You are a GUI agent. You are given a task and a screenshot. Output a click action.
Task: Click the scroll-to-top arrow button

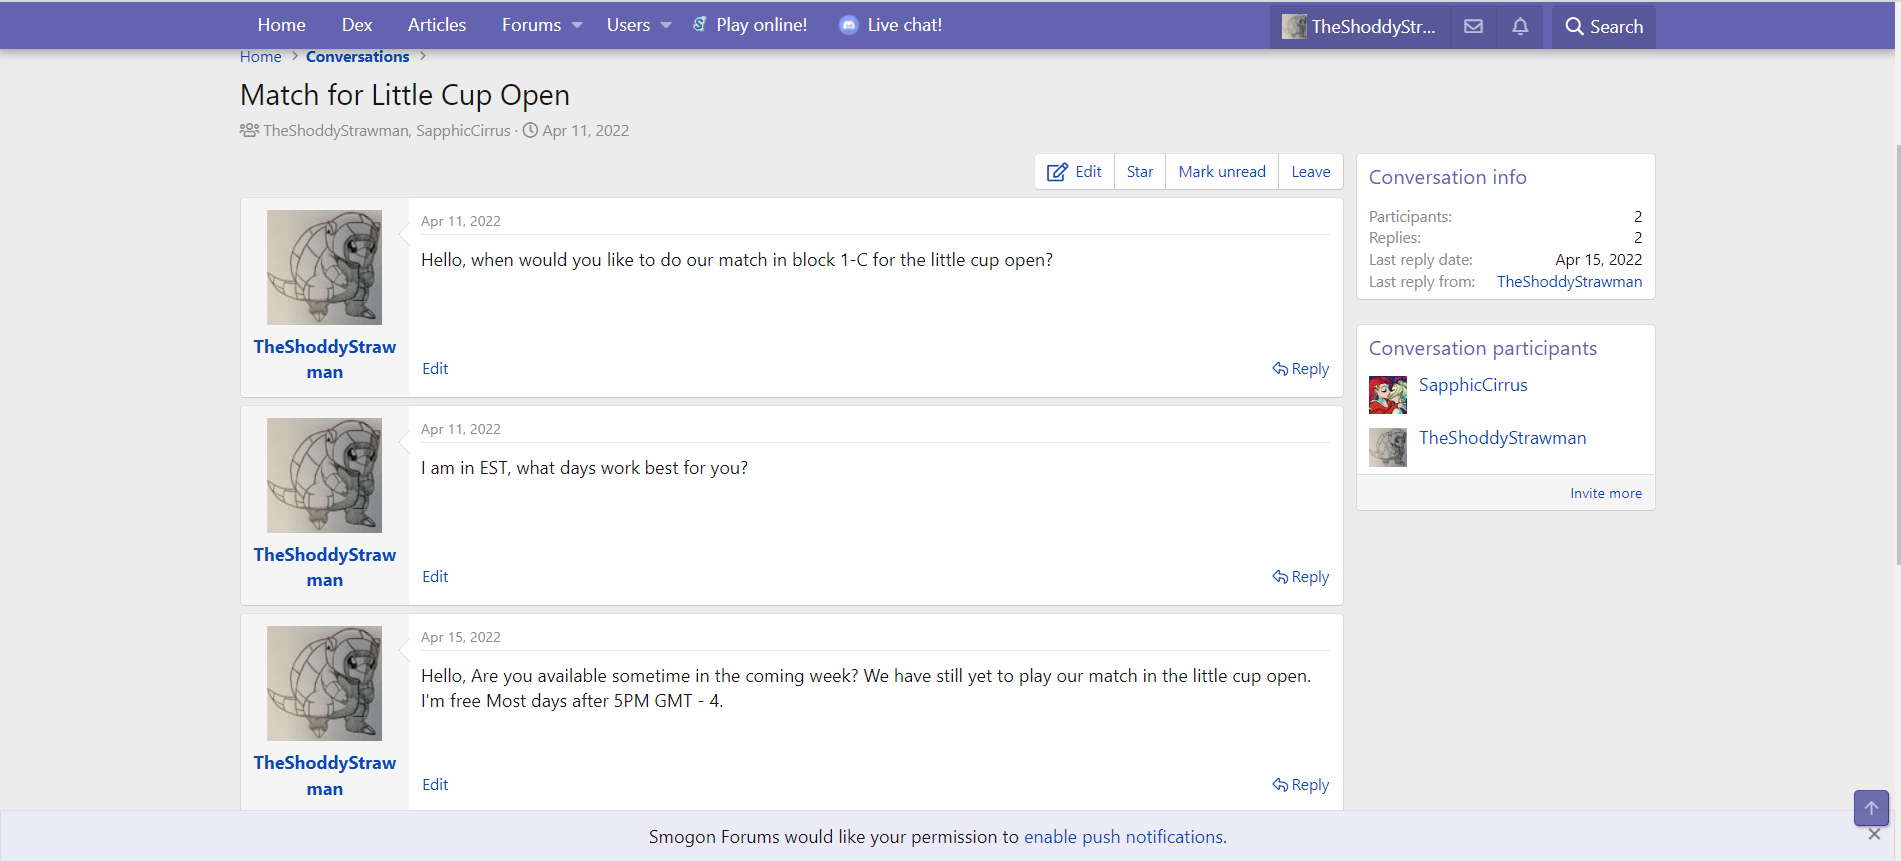pos(1871,808)
